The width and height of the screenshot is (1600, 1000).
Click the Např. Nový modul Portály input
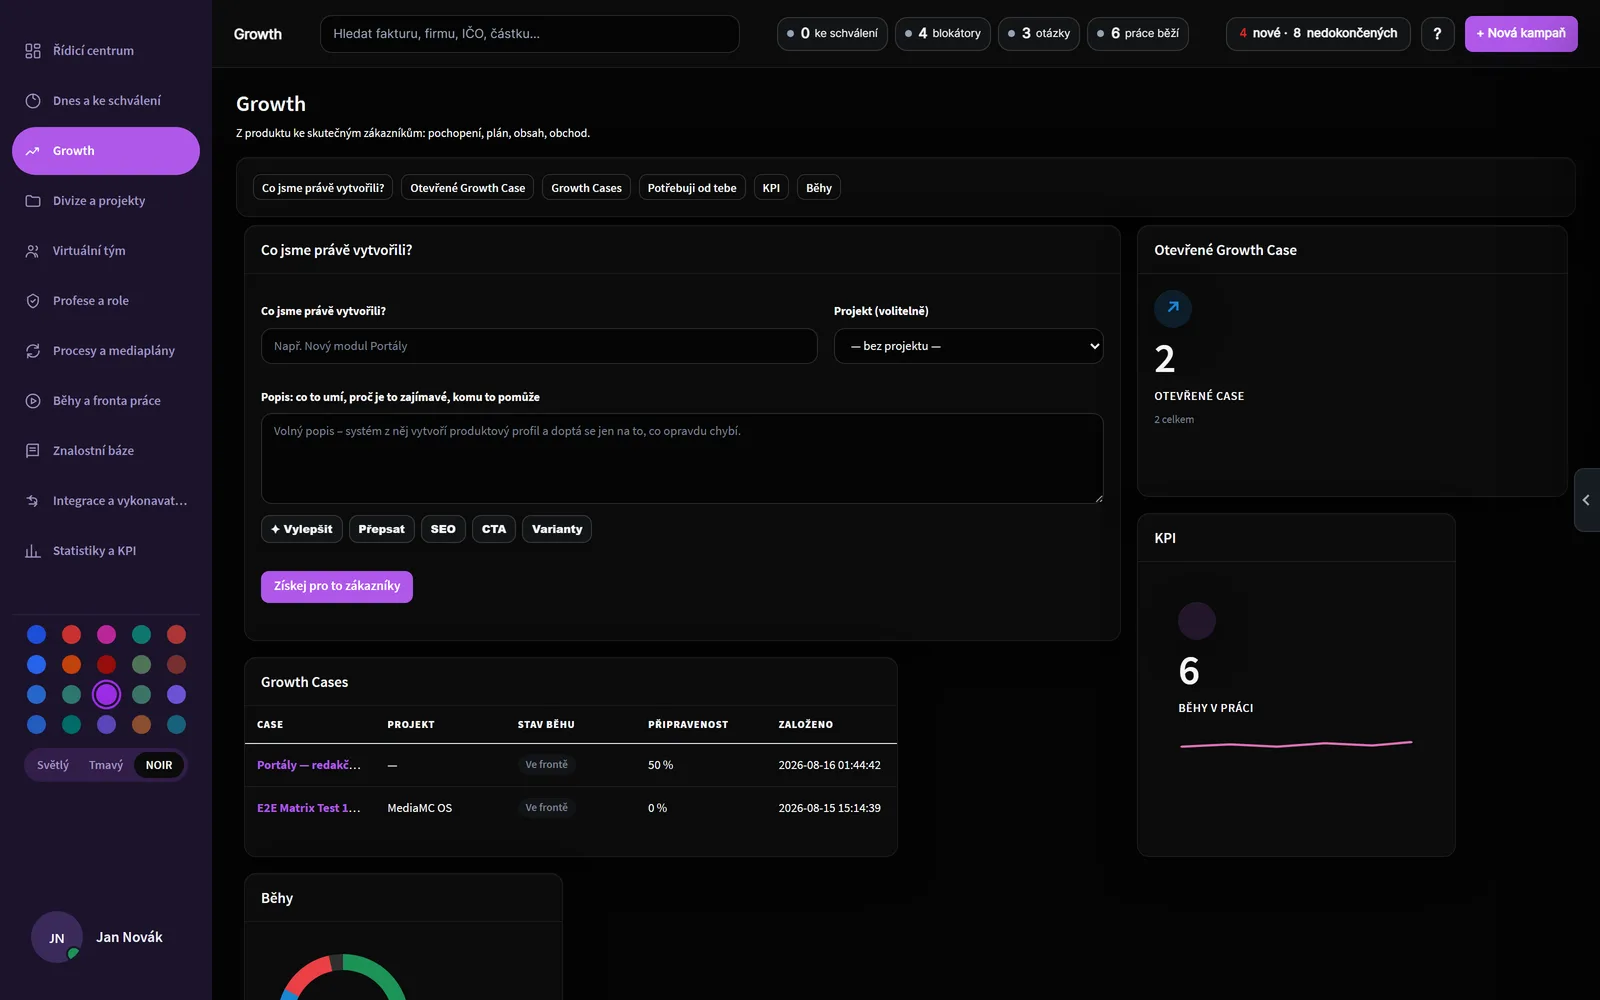pos(539,346)
